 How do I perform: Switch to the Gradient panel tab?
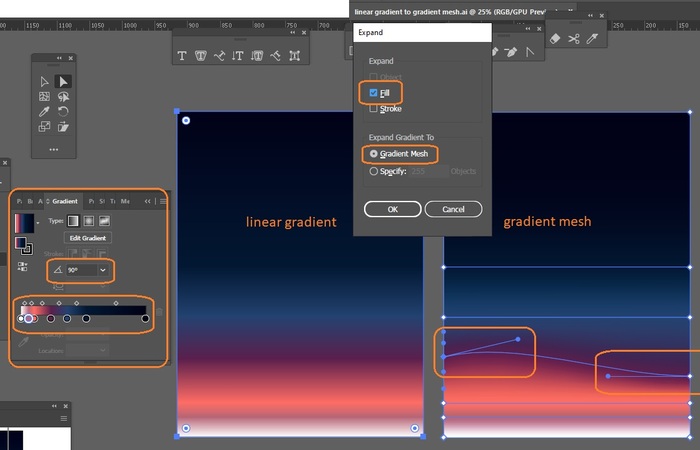pyautogui.click(x=65, y=201)
